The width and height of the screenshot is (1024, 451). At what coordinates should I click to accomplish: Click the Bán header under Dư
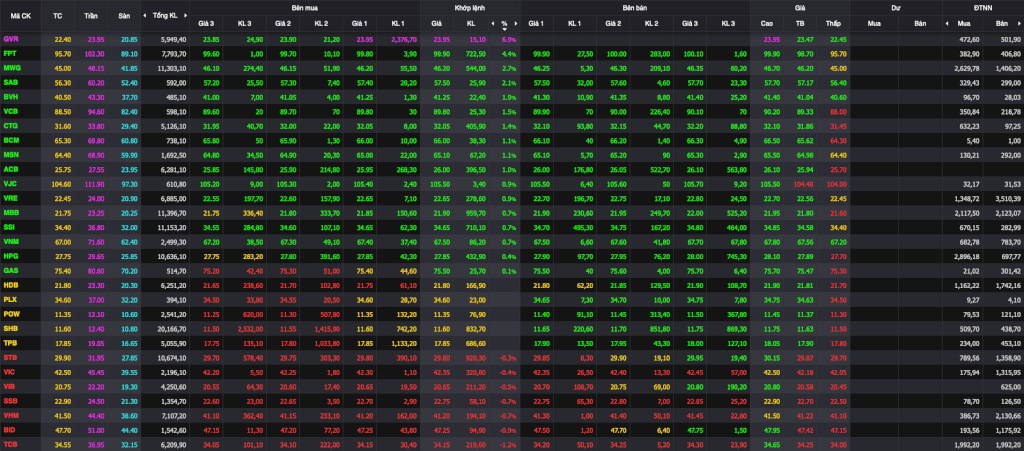point(920,23)
